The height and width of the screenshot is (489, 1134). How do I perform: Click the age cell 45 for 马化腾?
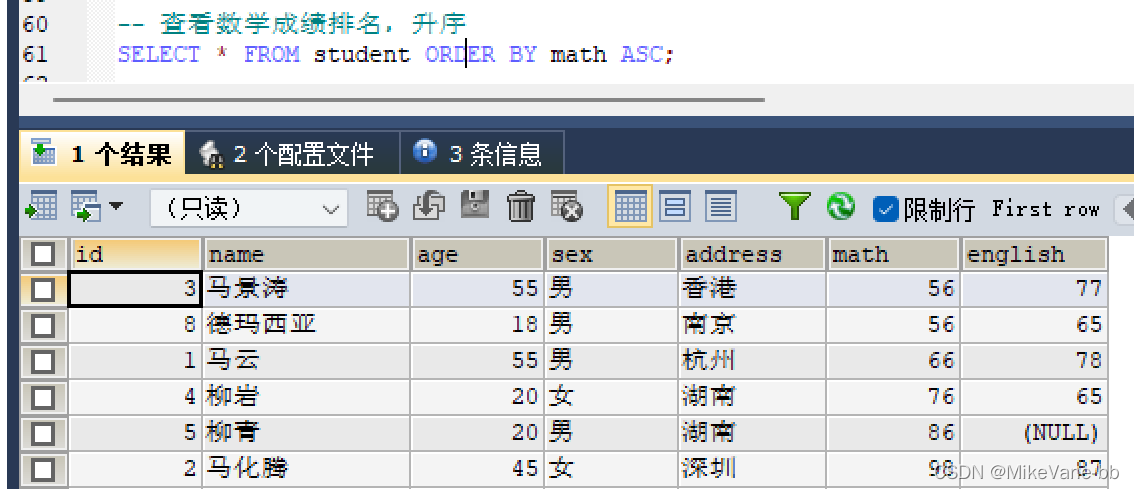(x=477, y=469)
